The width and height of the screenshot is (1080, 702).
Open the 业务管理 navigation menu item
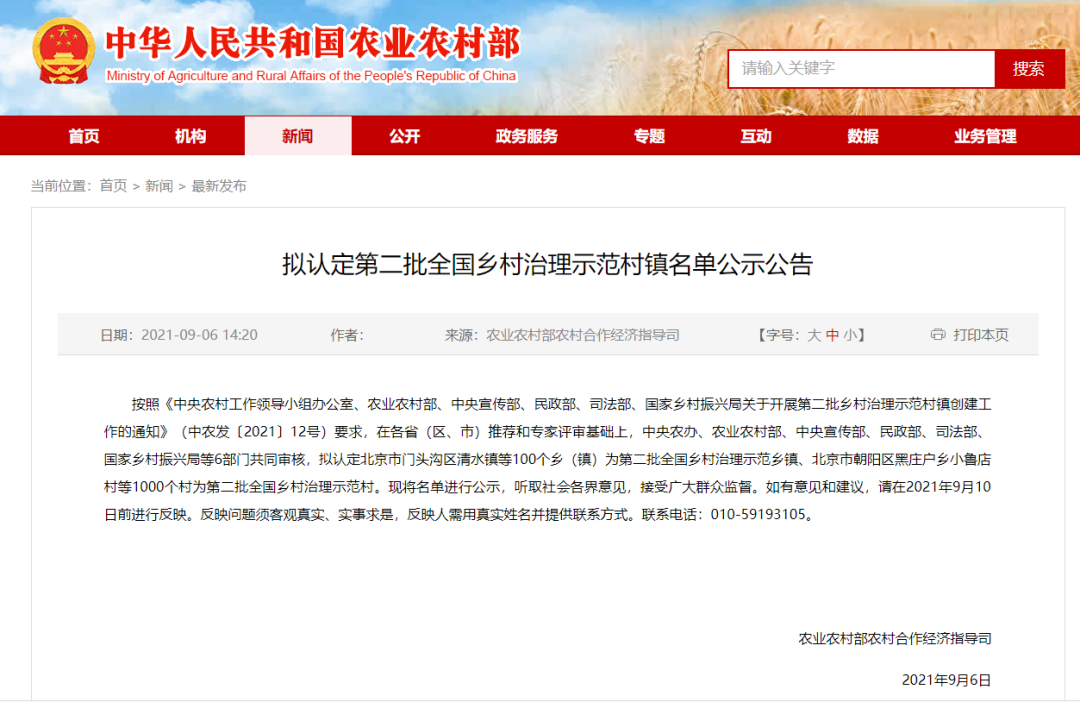(986, 136)
